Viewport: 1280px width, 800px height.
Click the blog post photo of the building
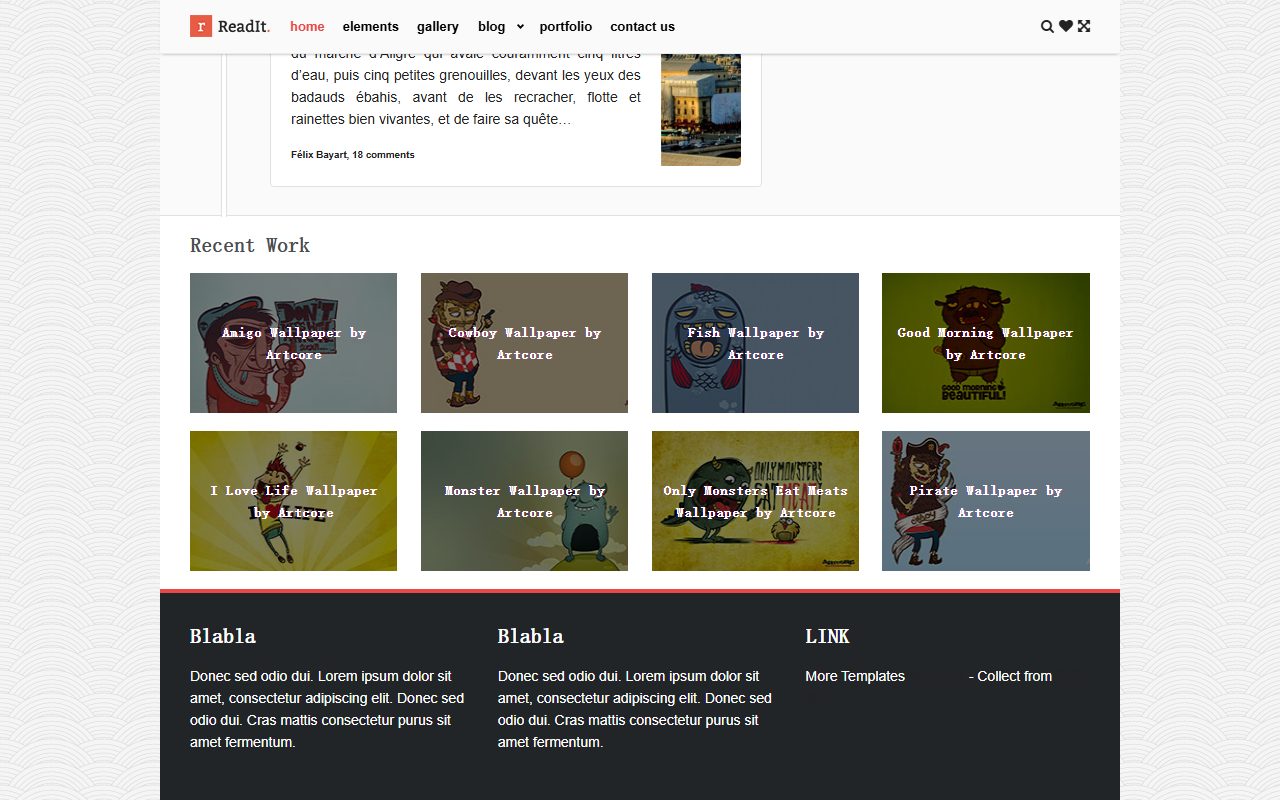pyautogui.click(x=701, y=109)
